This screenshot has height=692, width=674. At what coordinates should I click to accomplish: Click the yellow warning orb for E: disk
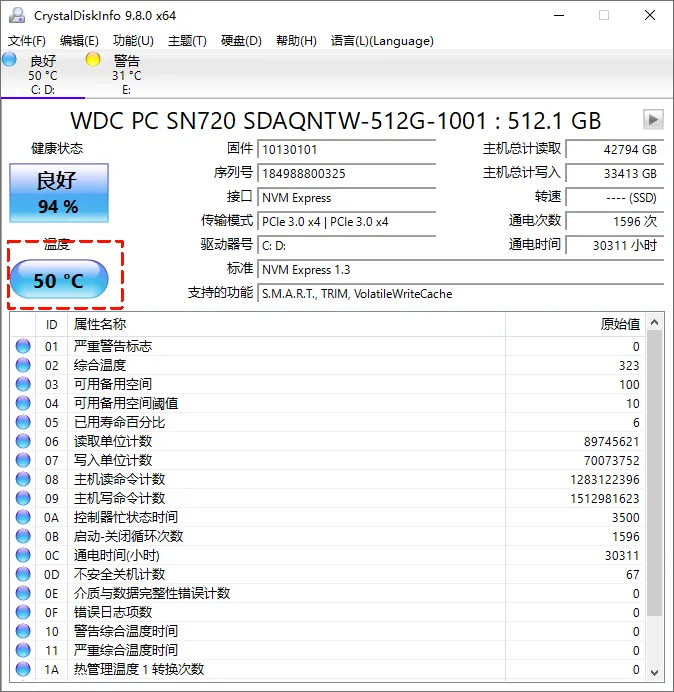pos(93,59)
